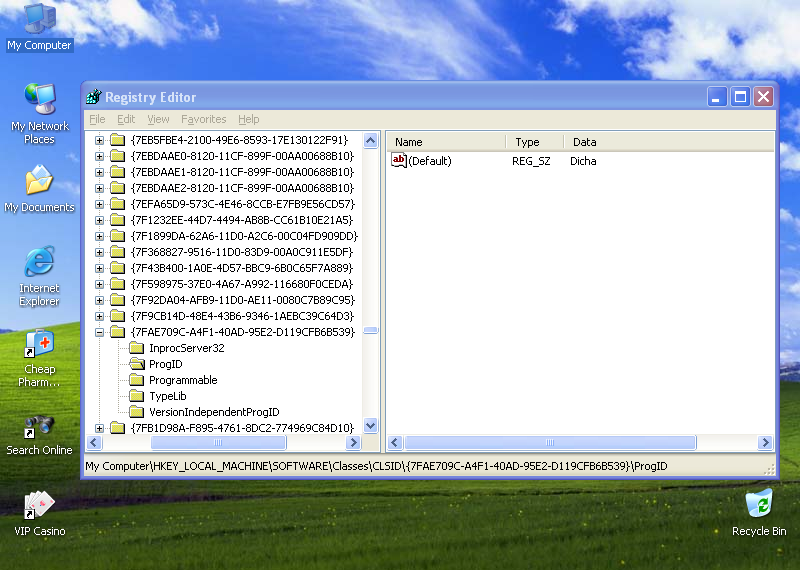Click the tree pane scroll down arrow
Image resolution: width=800 pixels, height=570 pixels.
[371, 425]
